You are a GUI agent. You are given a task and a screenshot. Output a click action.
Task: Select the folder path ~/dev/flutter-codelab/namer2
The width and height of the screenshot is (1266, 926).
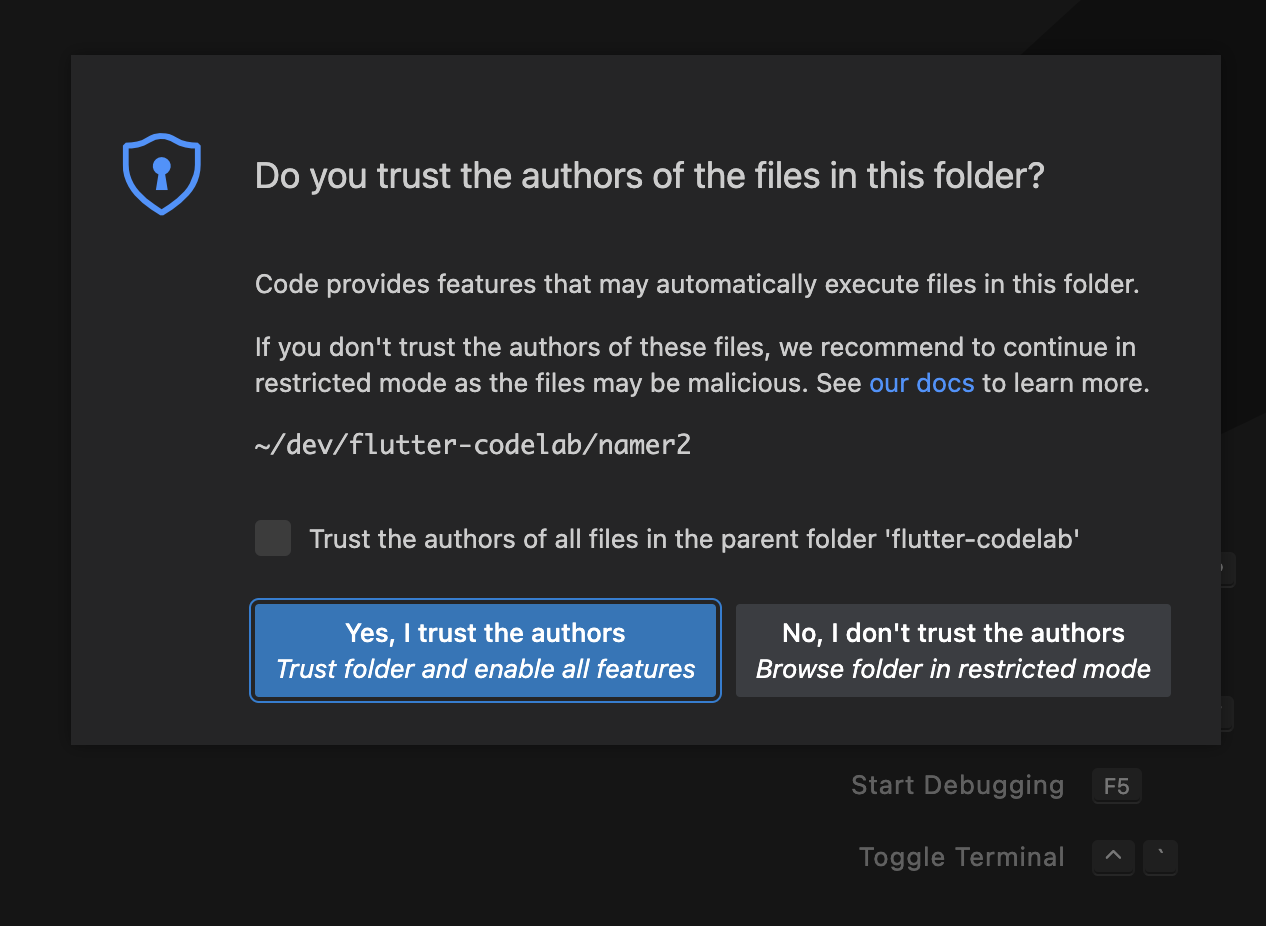pyautogui.click(x=472, y=444)
